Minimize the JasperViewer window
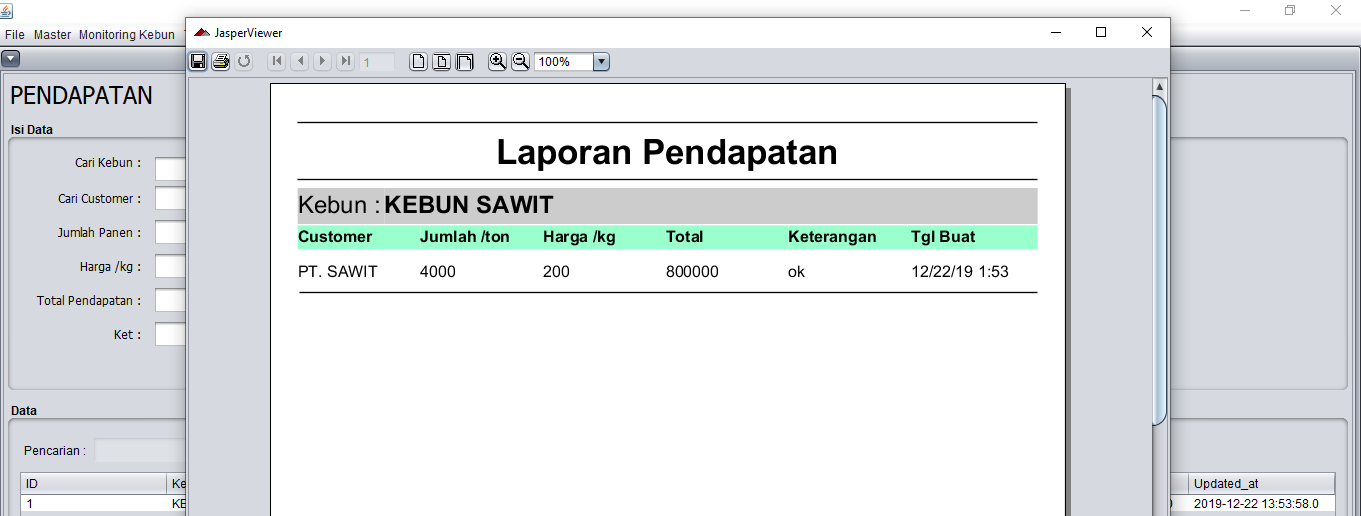Viewport: 1361px width, 516px height. [x=1055, y=32]
